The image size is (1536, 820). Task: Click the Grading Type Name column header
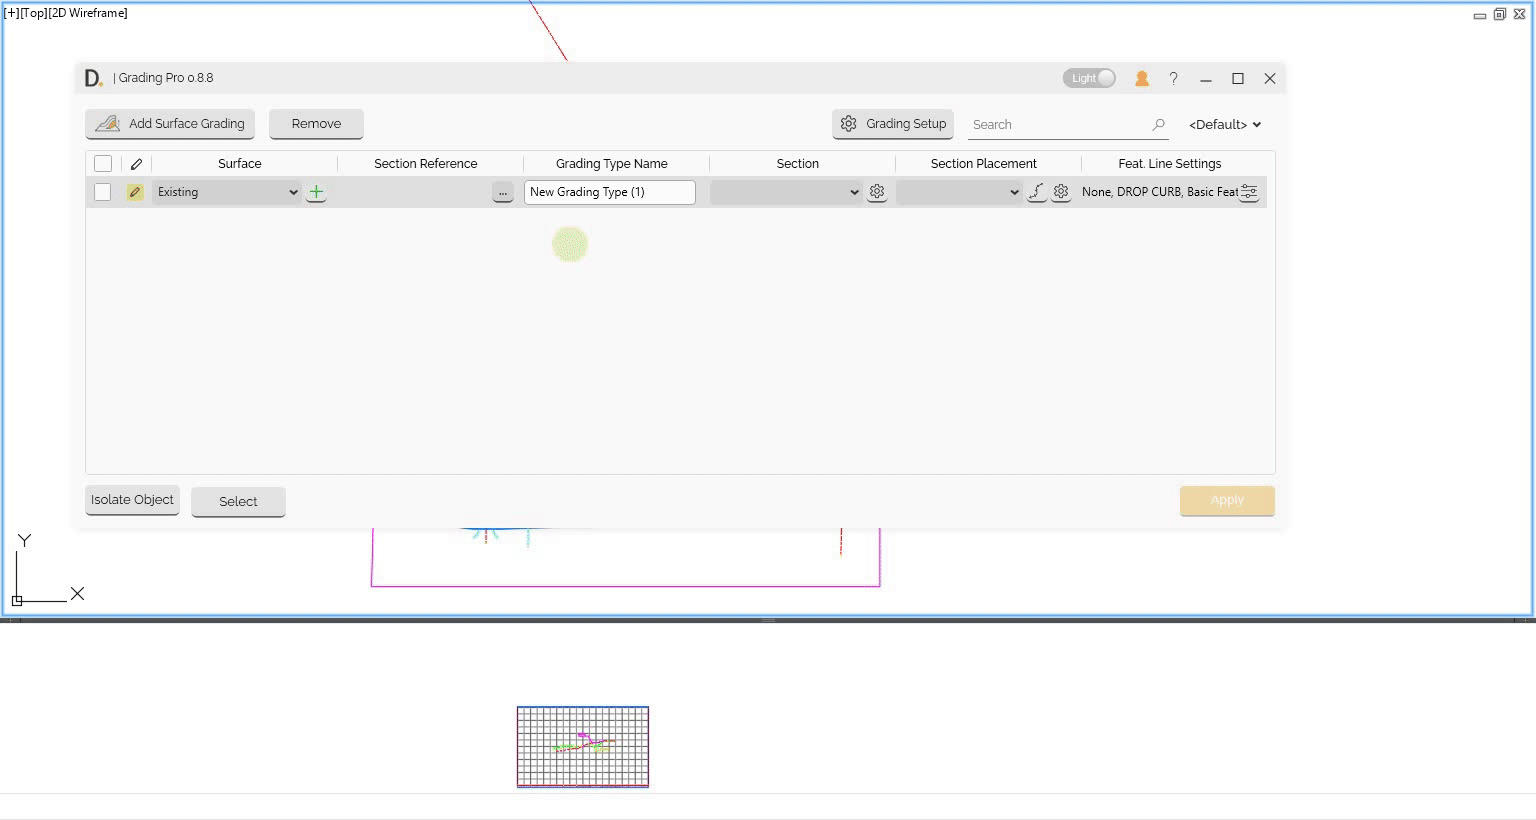coord(611,164)
